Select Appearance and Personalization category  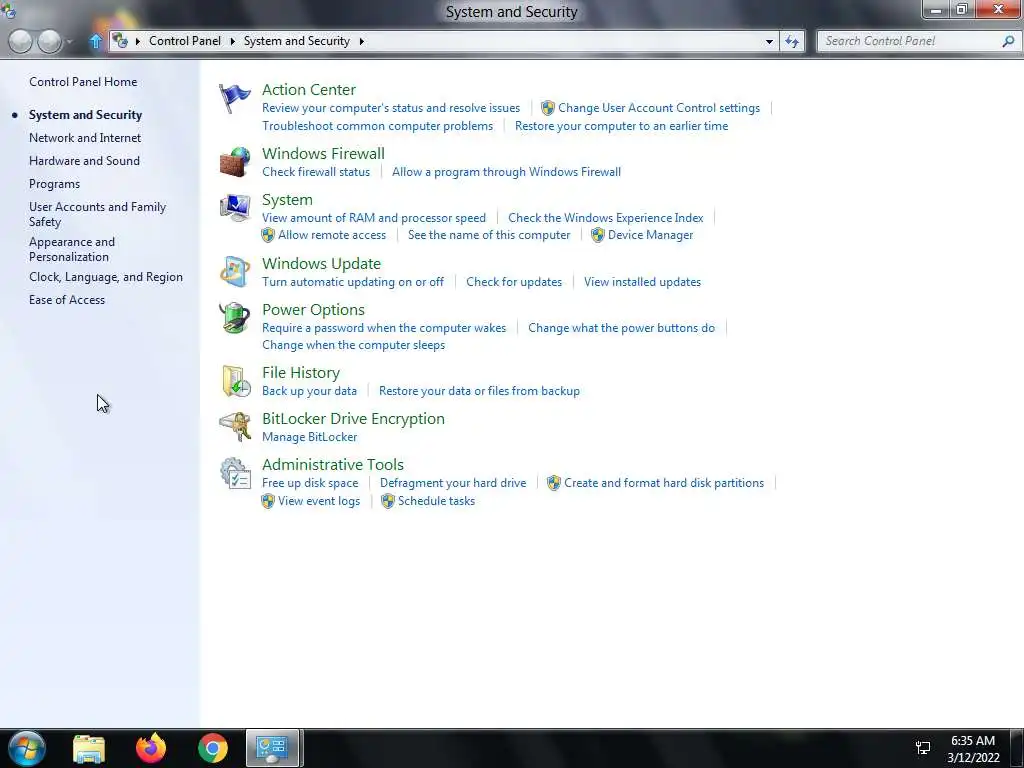point(72,249)
